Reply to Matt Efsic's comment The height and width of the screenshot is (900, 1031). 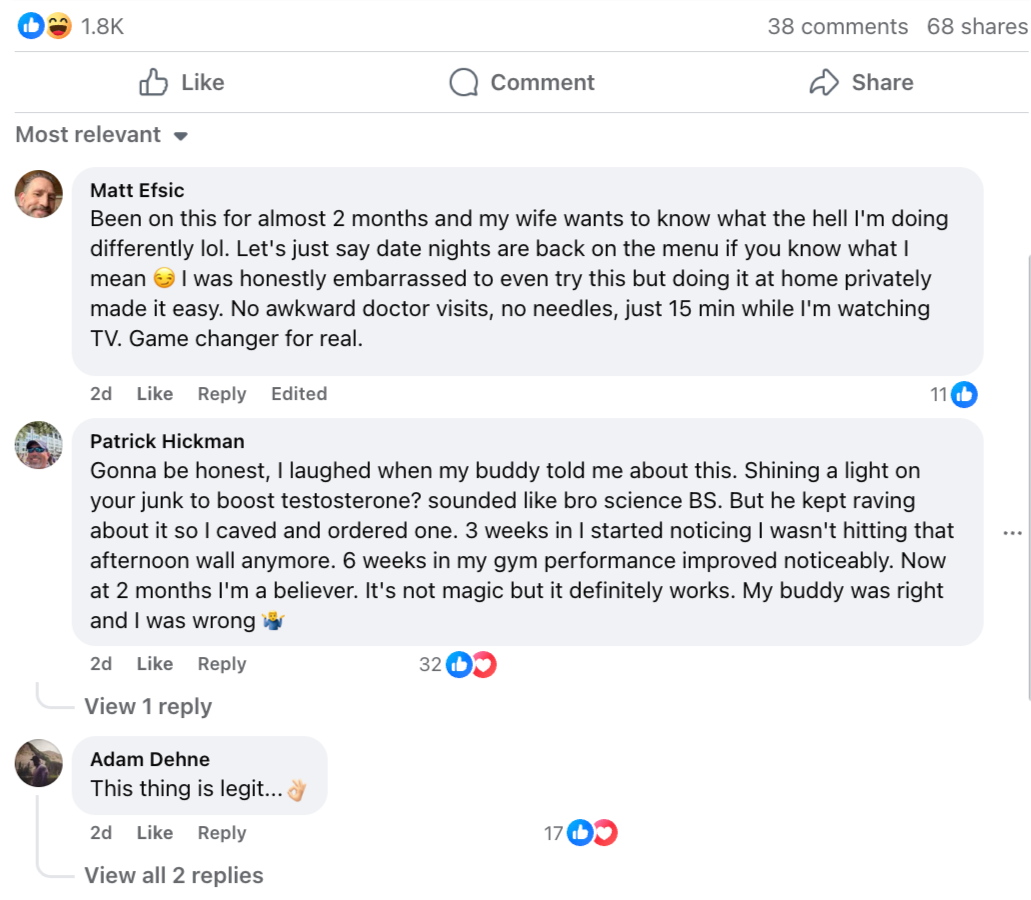tap(222, 394)
